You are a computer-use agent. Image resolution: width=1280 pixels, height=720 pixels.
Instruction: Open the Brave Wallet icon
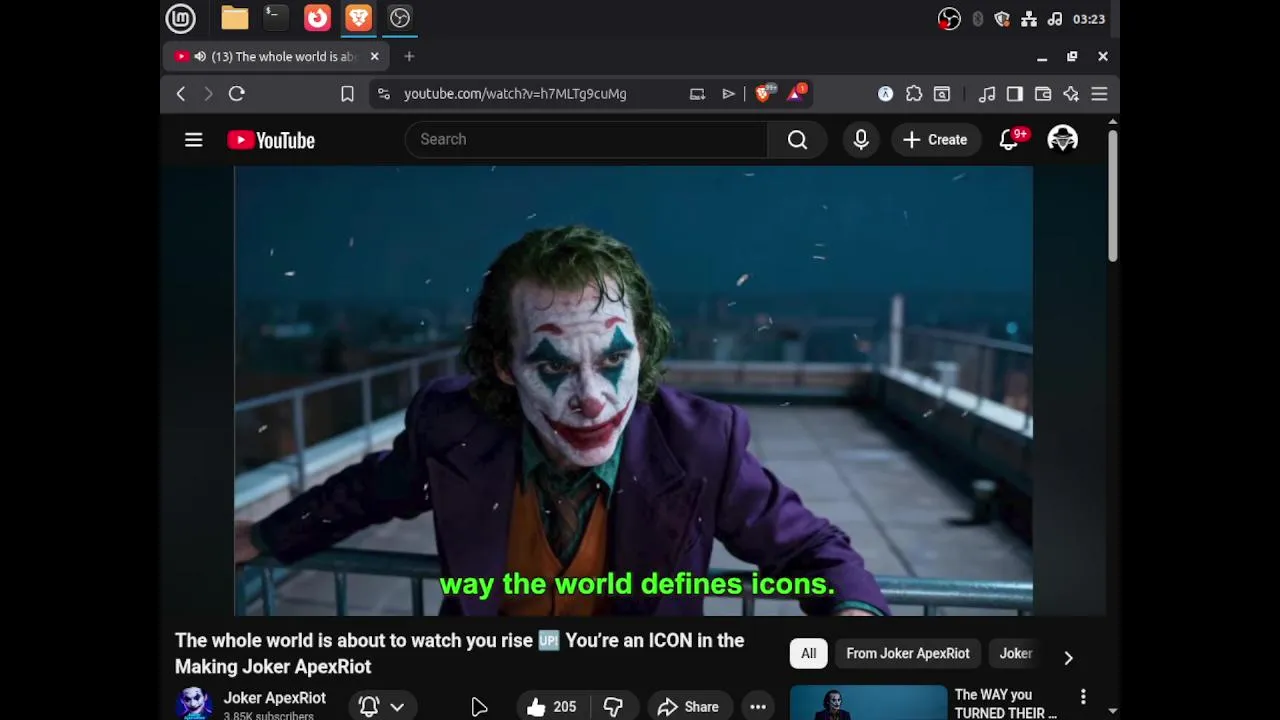point(1043,94)
